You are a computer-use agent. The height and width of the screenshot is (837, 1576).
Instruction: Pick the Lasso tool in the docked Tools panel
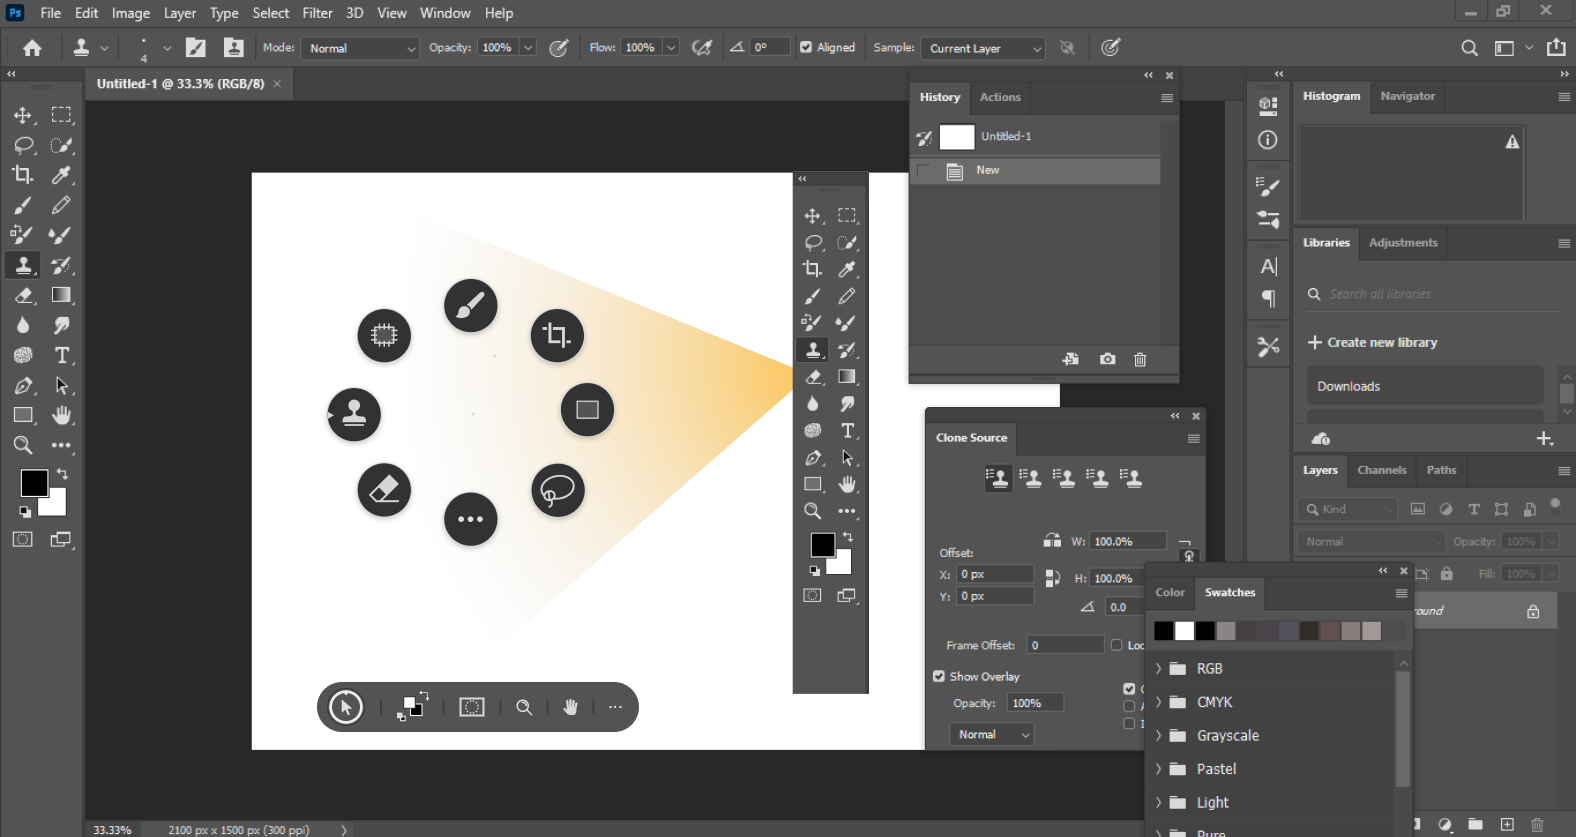coord(22,145)
